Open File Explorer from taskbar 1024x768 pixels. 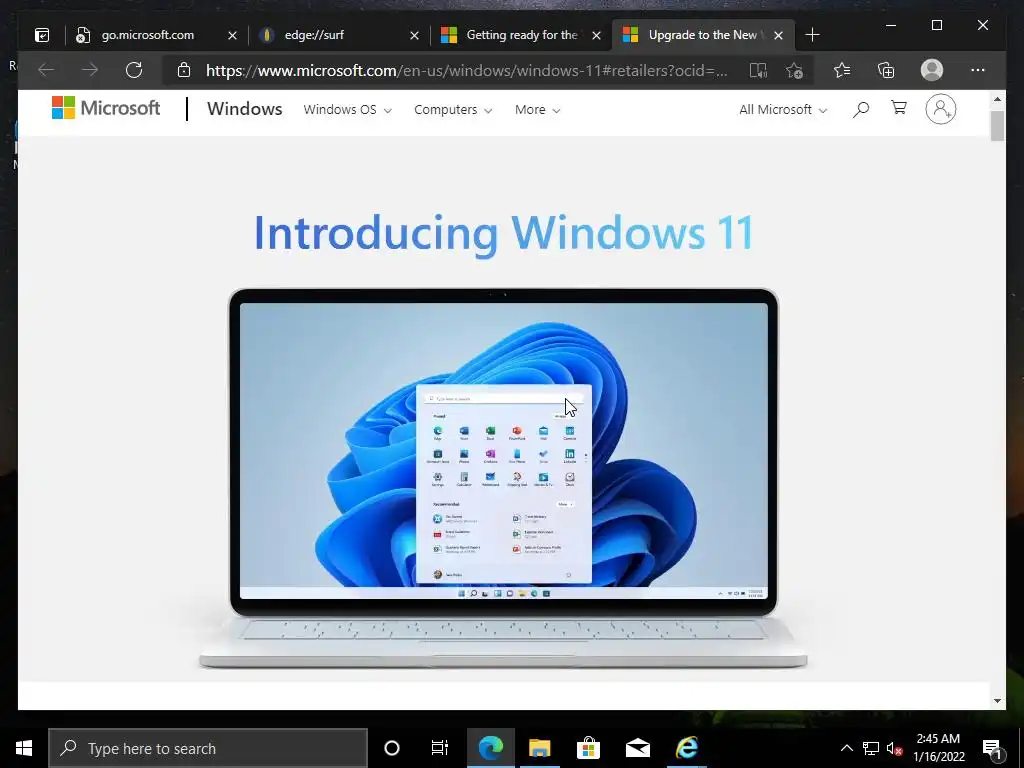(x=539, y=748)
